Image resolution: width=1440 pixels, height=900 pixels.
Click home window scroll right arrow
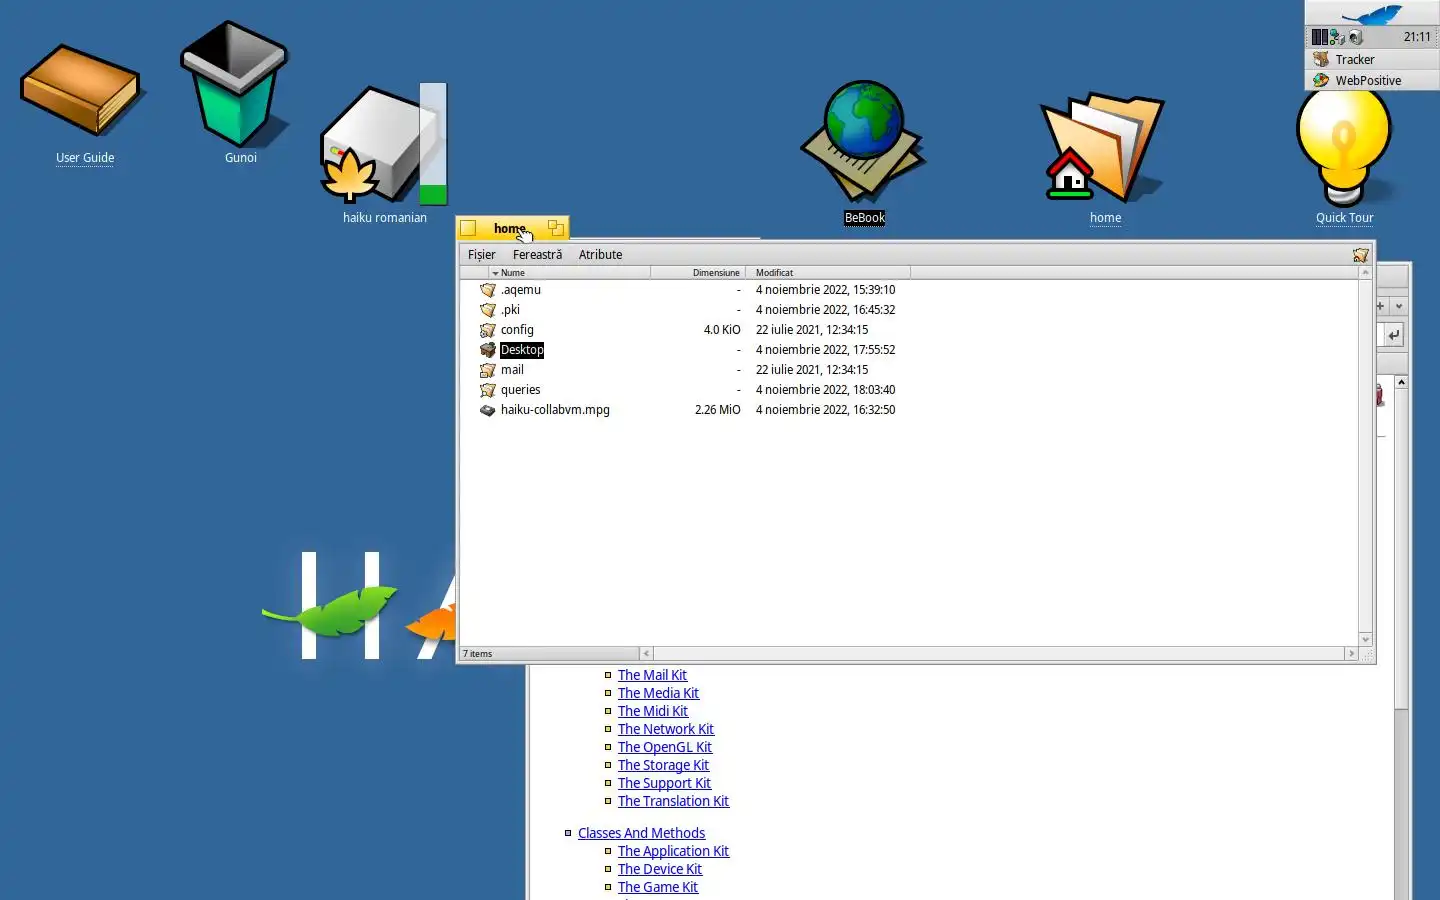point(1351,654)
